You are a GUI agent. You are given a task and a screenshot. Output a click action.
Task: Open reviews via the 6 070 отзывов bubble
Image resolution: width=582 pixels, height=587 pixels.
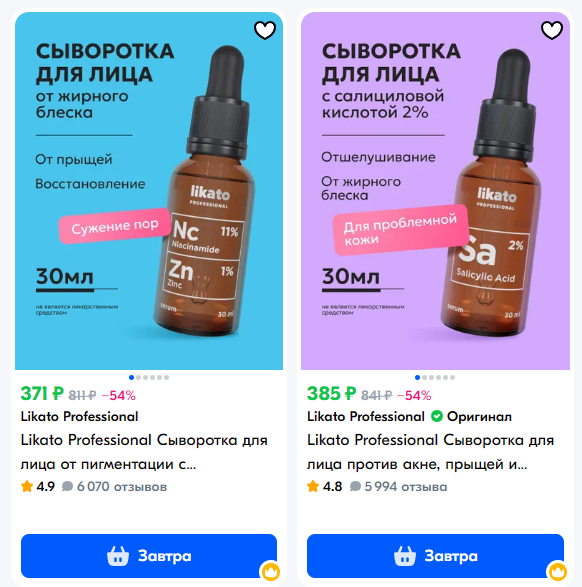[67, 486]
